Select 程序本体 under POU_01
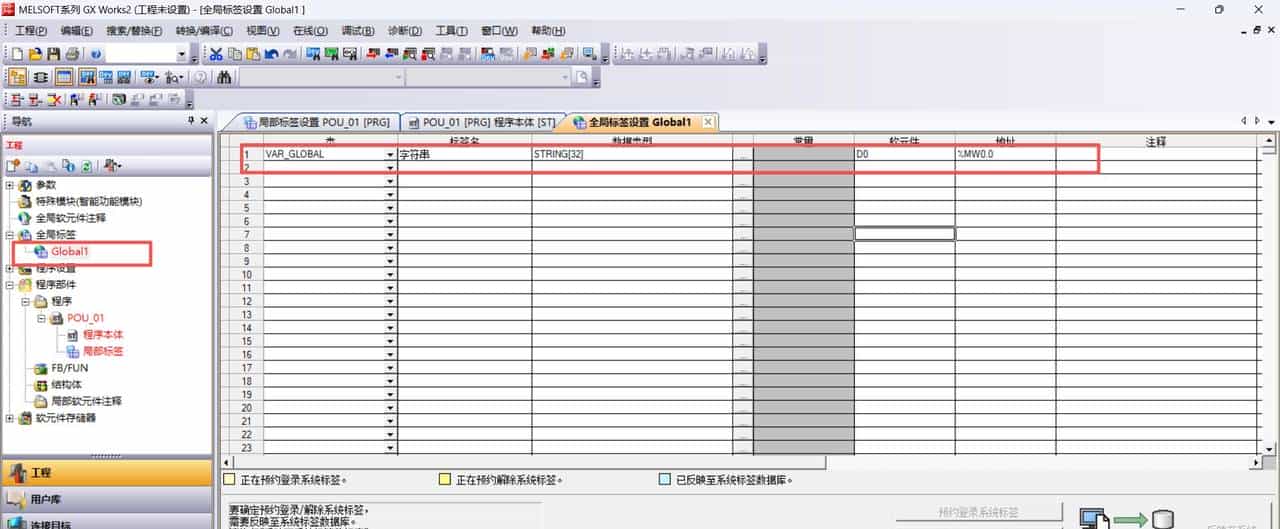Screen dimensions: 1280x529 103,334
